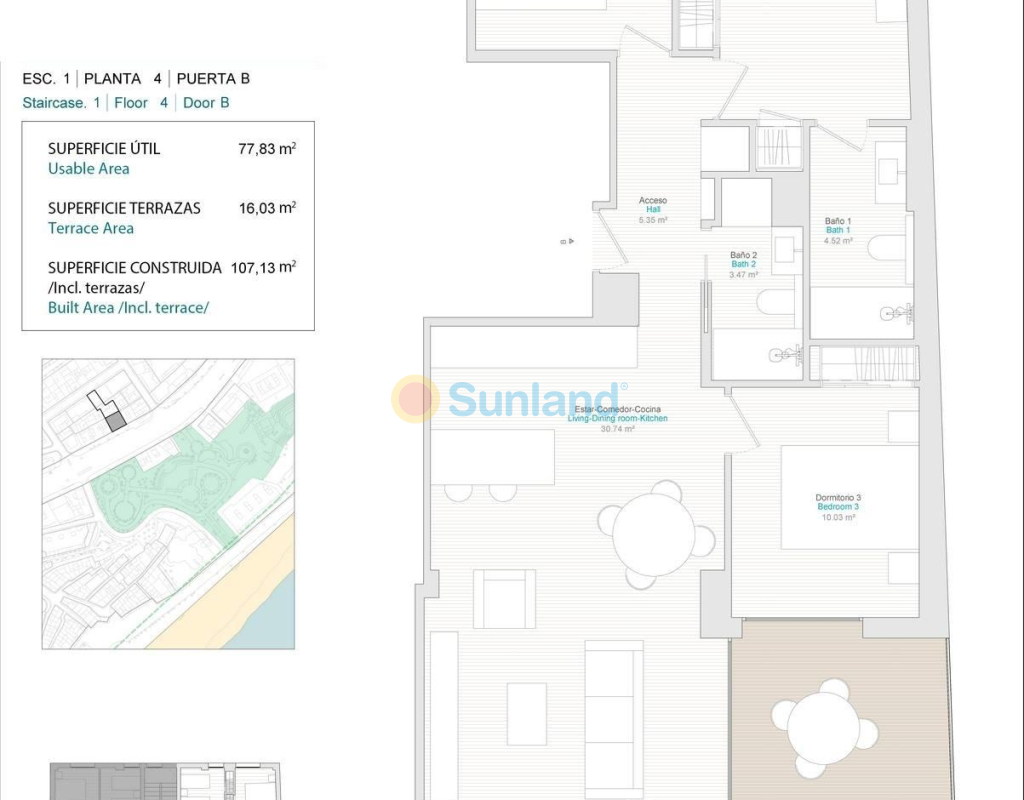Image resolution: width=1024 pixels, height=800 pixels.
Task: Open the building key plan thumbnail at bottom
Action: pos(165,781)
